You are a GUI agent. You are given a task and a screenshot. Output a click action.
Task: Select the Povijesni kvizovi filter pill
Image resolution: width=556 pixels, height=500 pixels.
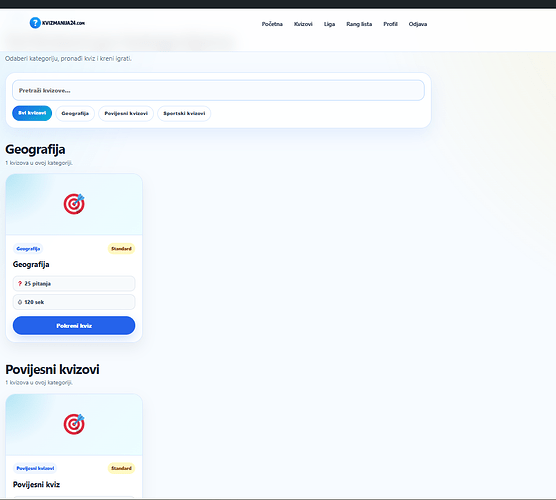tap(126, 113)
